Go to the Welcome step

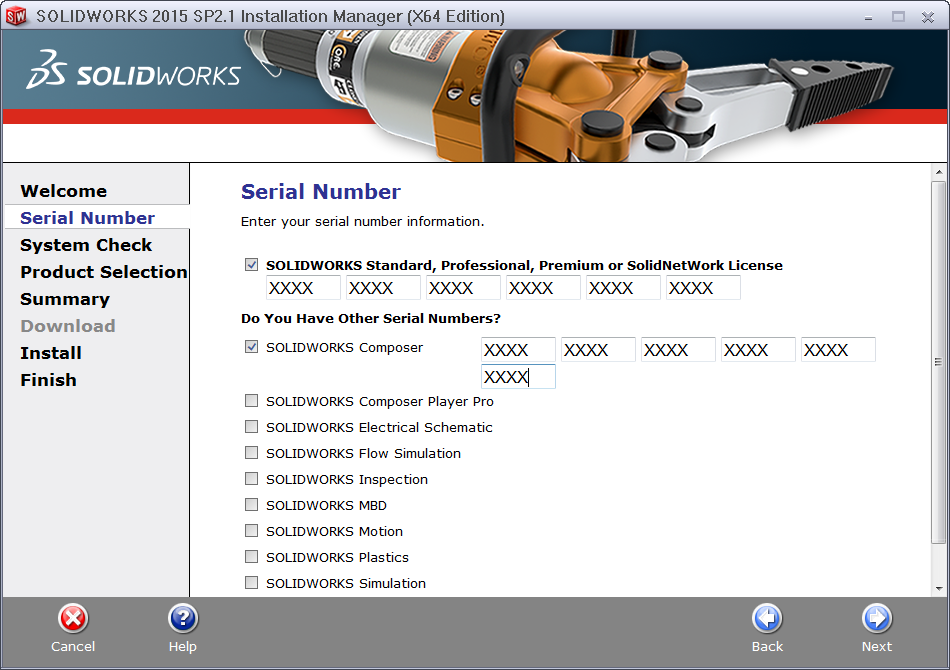[64, 191]
